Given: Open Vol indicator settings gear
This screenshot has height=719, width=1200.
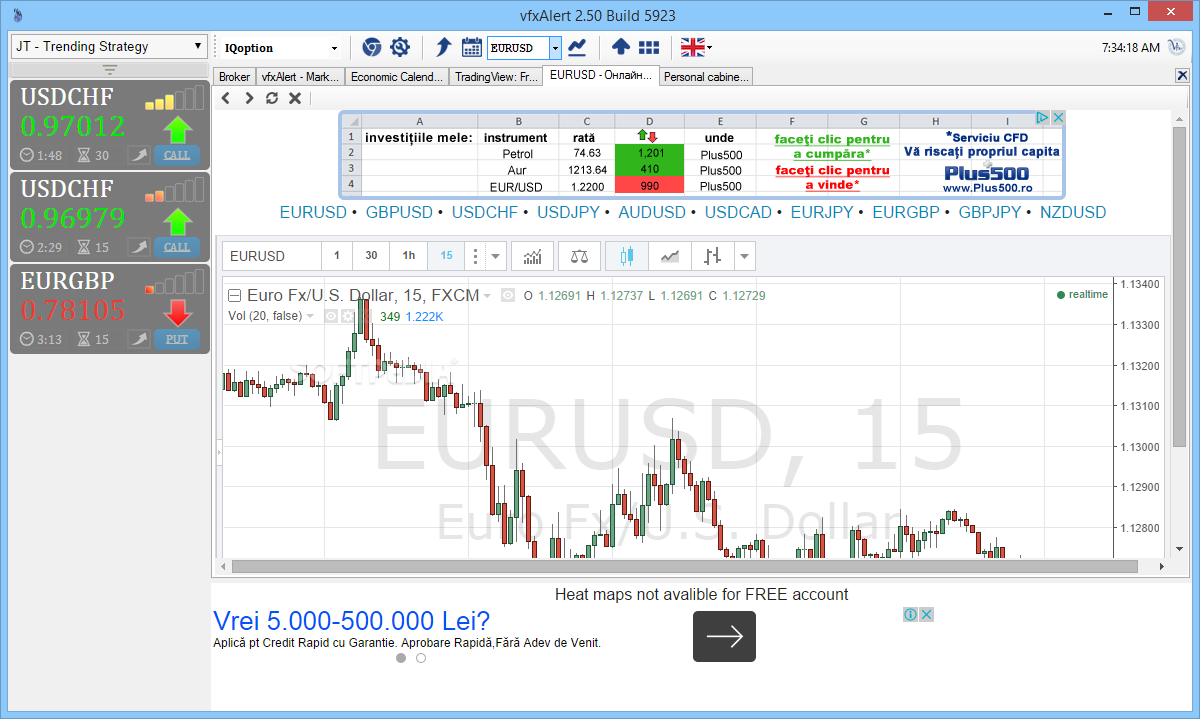Looking at the screenshot, I should pos(348,316).
